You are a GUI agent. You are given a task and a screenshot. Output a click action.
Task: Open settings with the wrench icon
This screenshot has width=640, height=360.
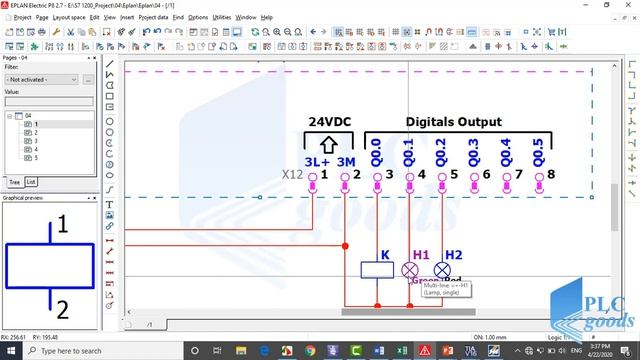[56, 32]
